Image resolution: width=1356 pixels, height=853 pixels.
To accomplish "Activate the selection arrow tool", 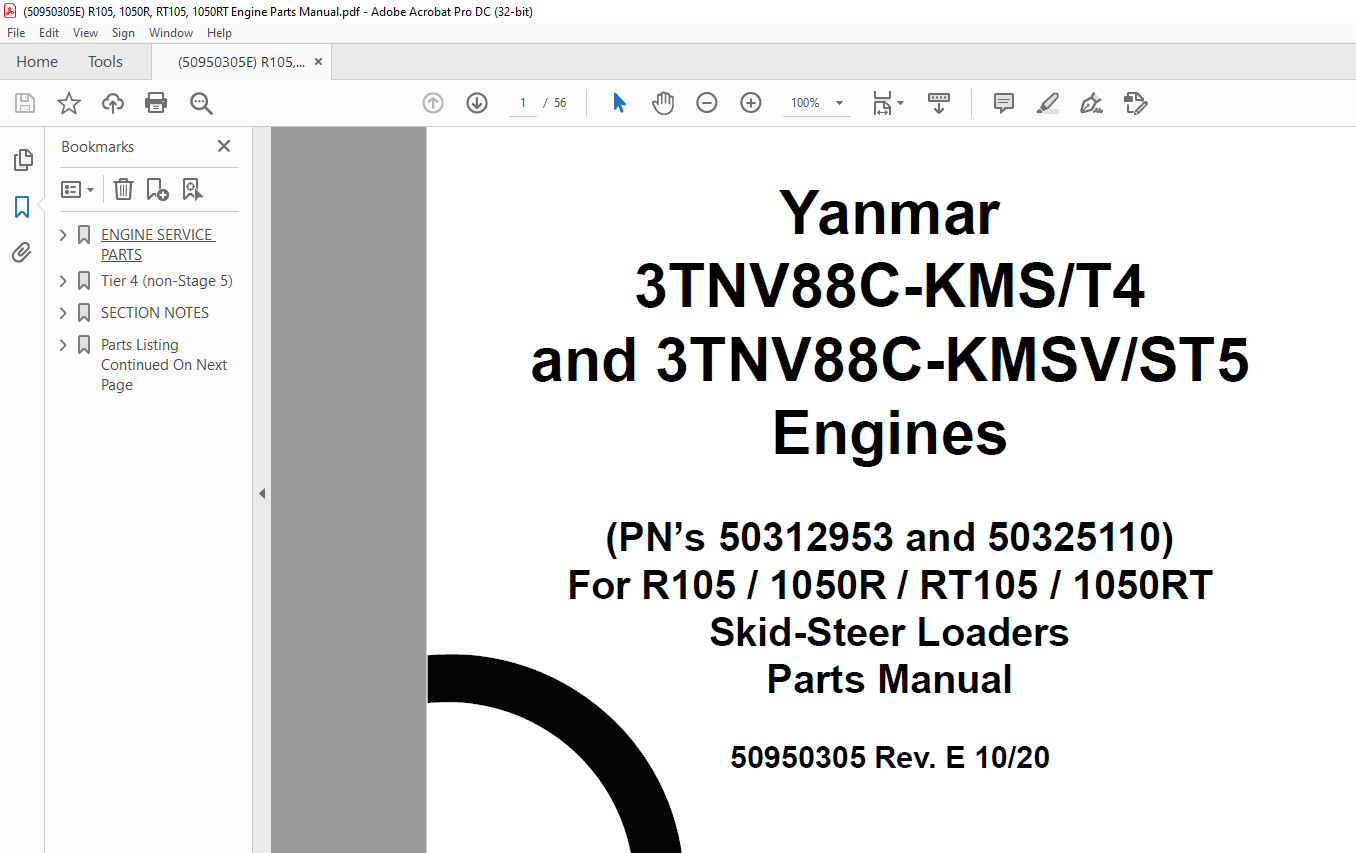I will 619,103.
